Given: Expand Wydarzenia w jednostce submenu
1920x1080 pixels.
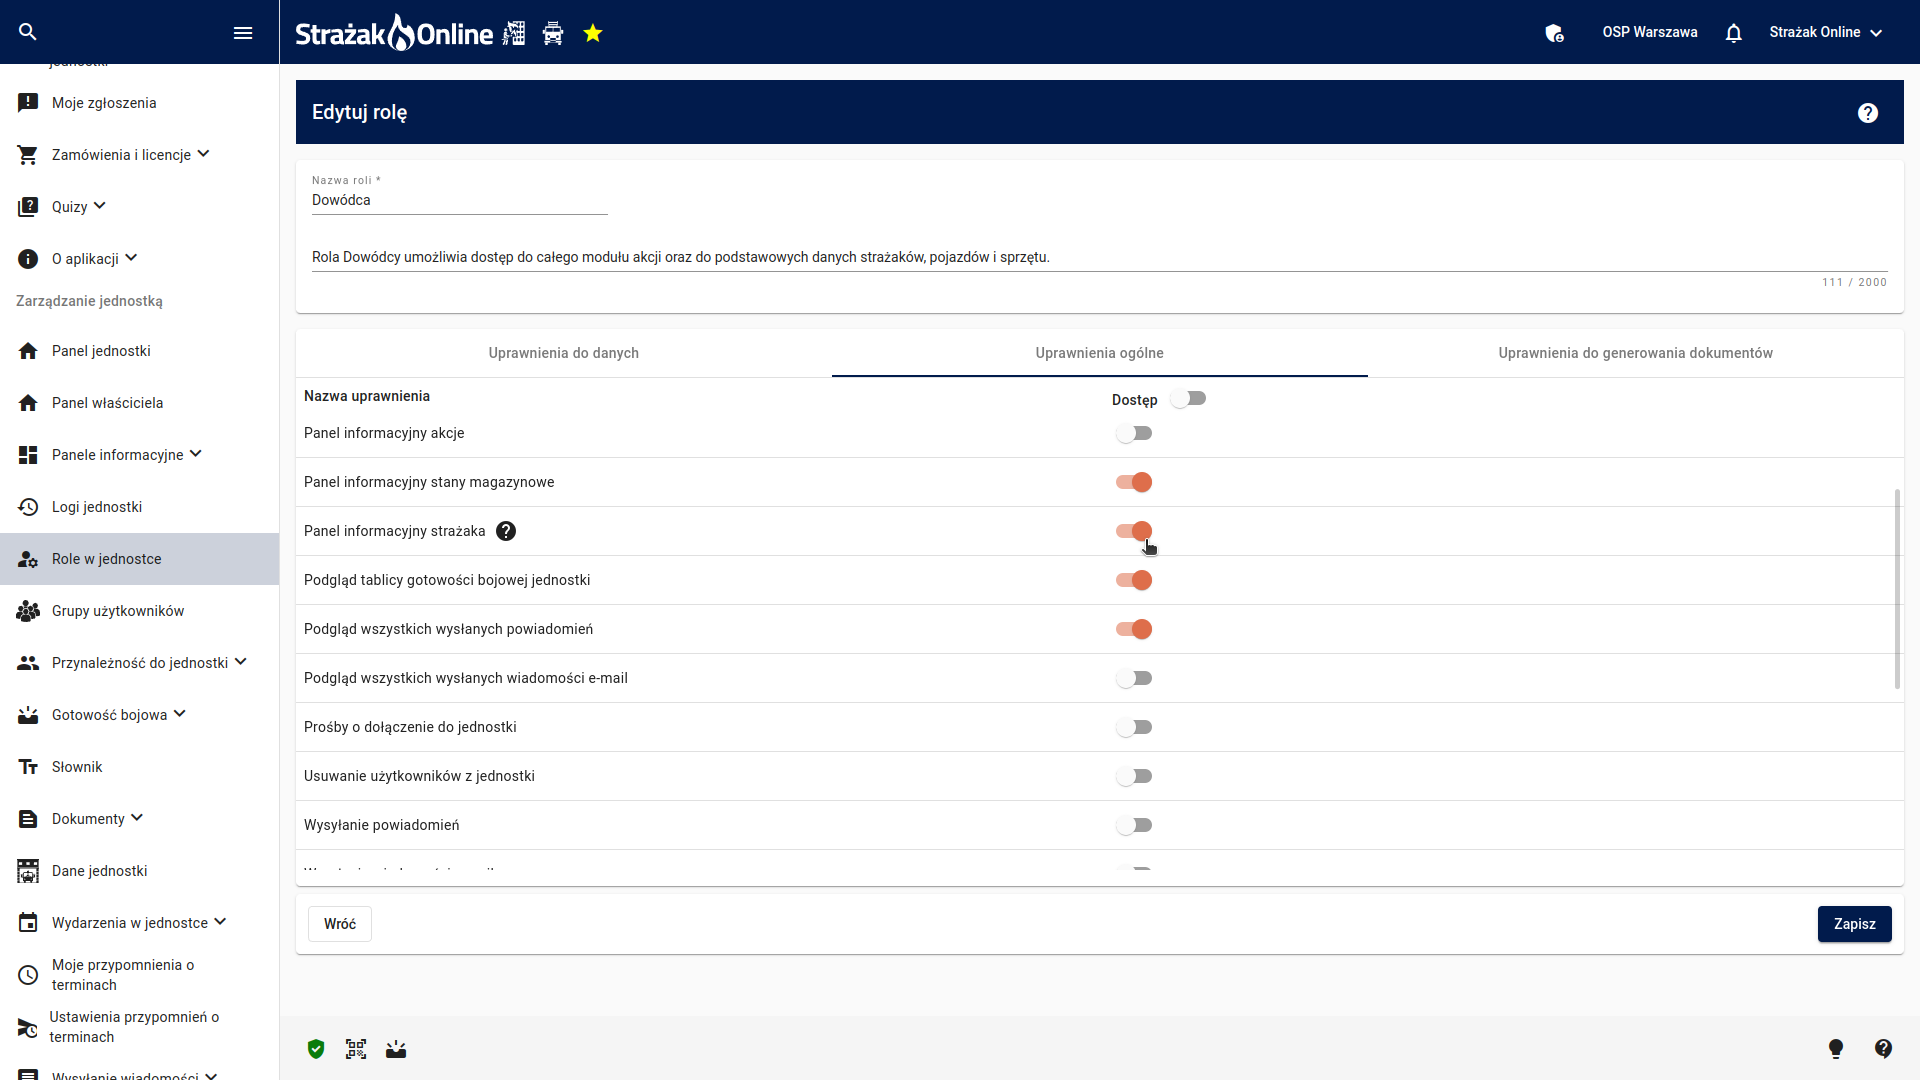Looking at the screenshot, I should 221,922.
